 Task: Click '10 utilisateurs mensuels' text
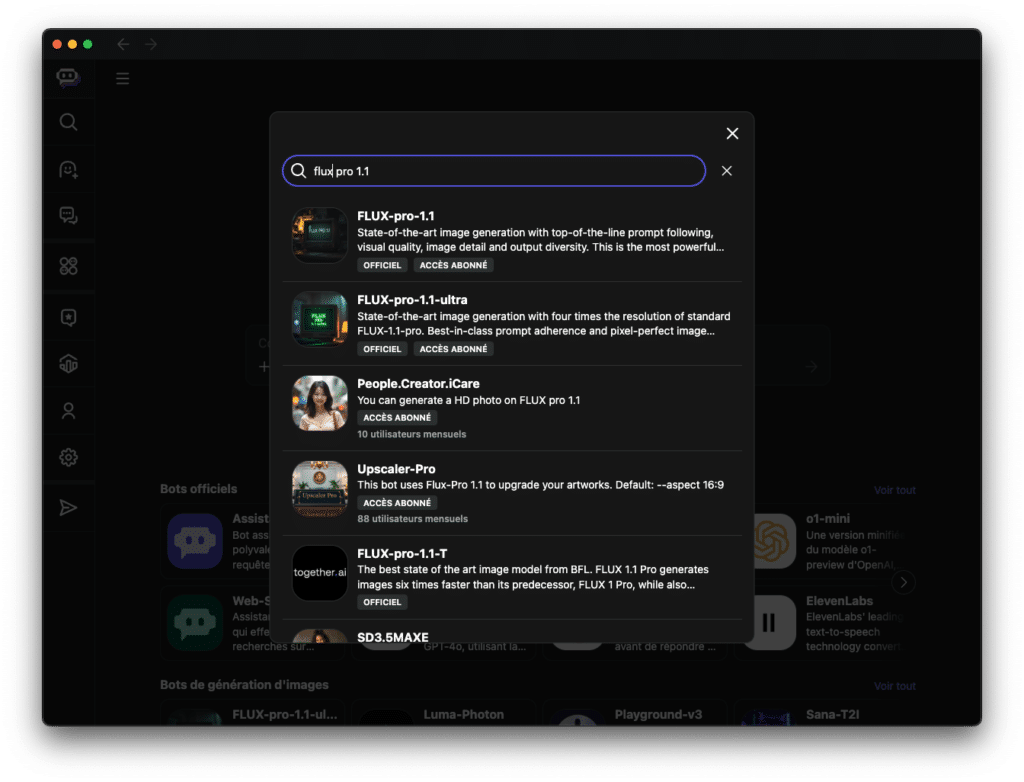[x=411, y=434]
